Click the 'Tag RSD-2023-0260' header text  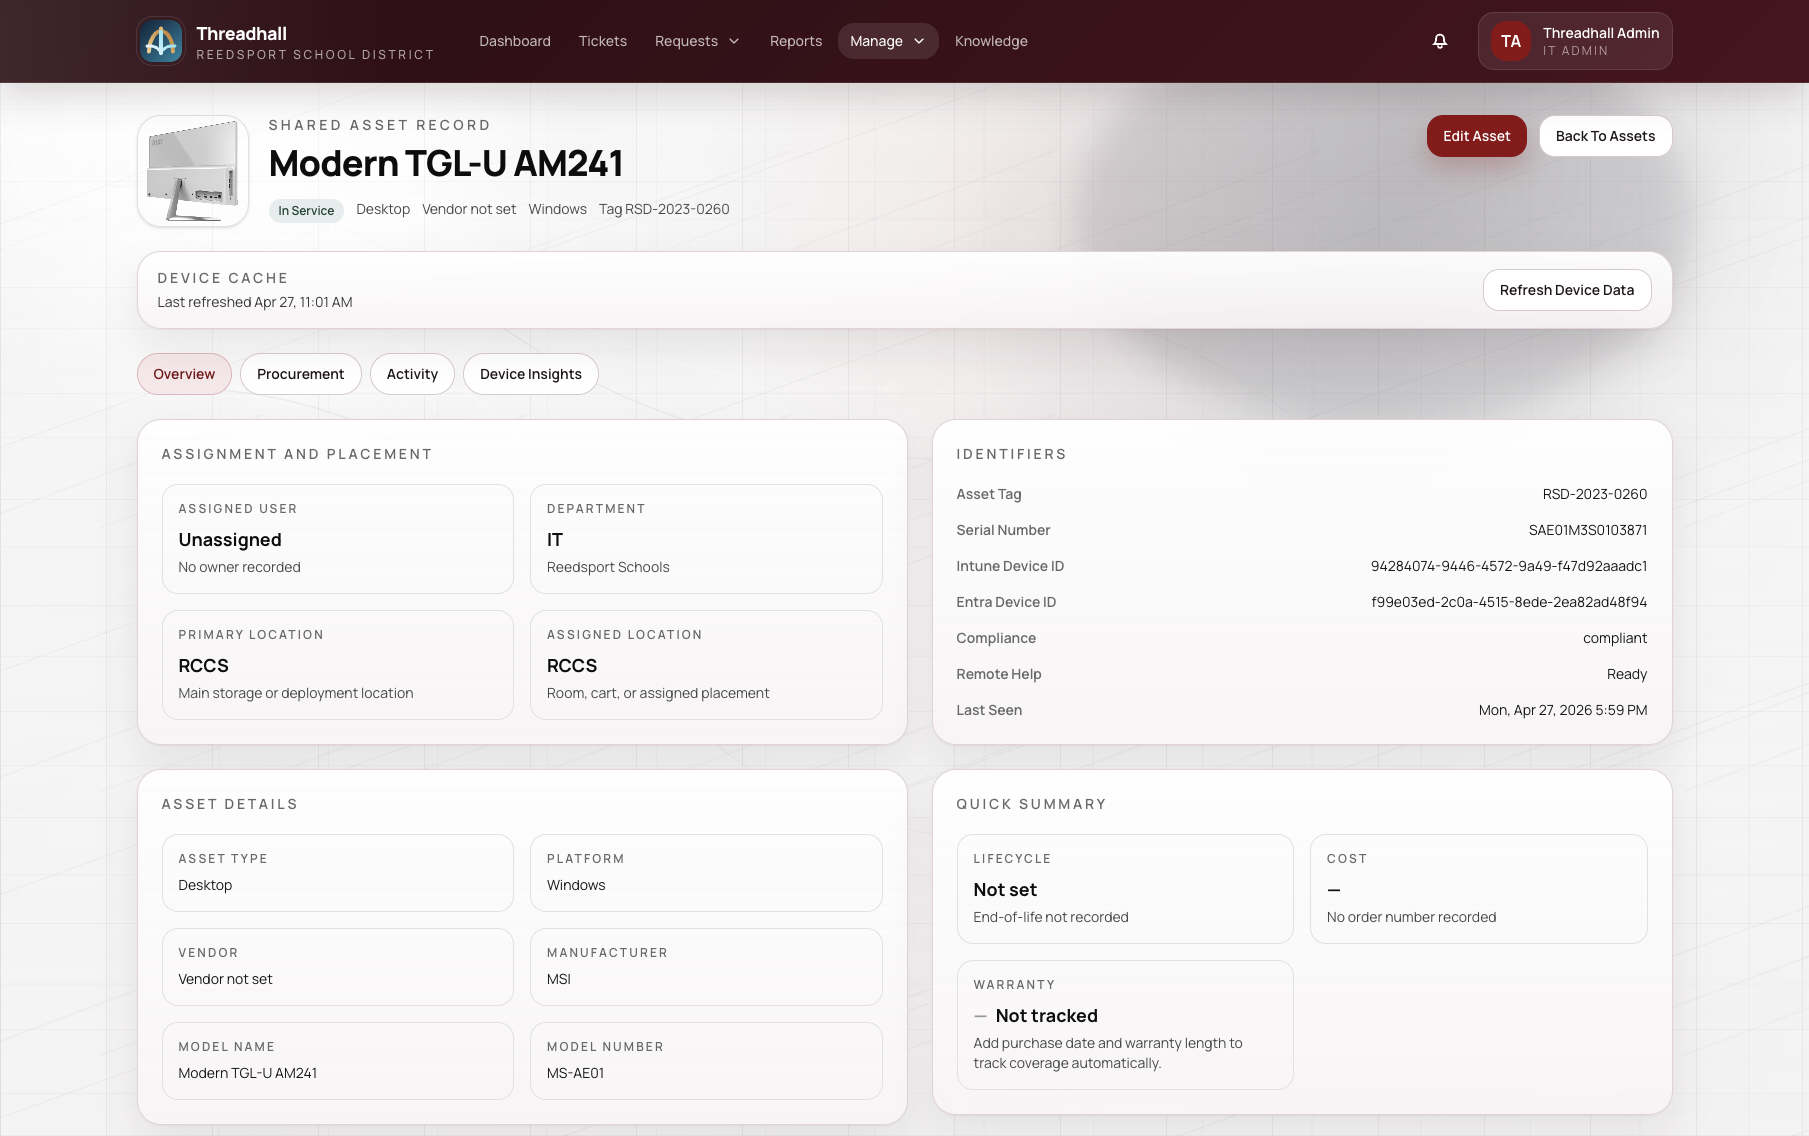pyautogui.click(x=664, y=209)
